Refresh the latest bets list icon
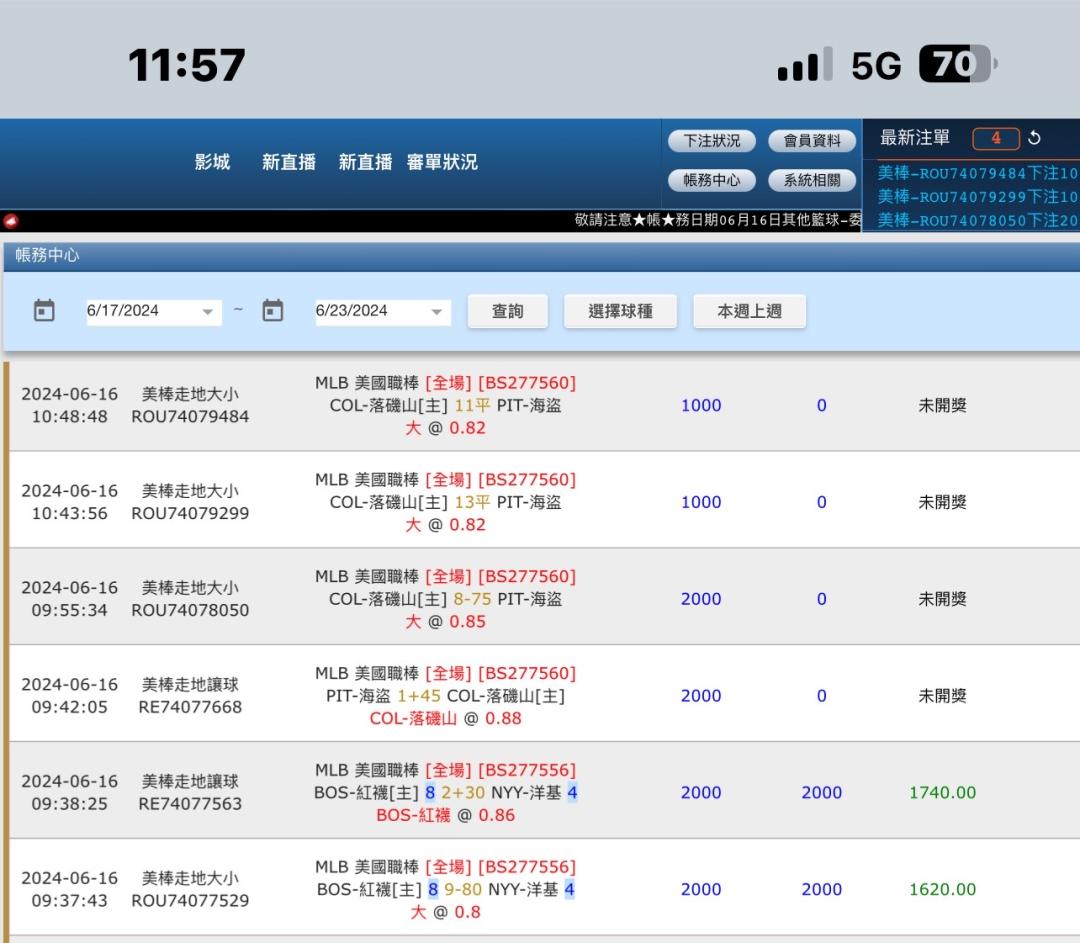The height and width of the screenshot is (943, 1080). pyautogui.click(x=1034, y=138)
